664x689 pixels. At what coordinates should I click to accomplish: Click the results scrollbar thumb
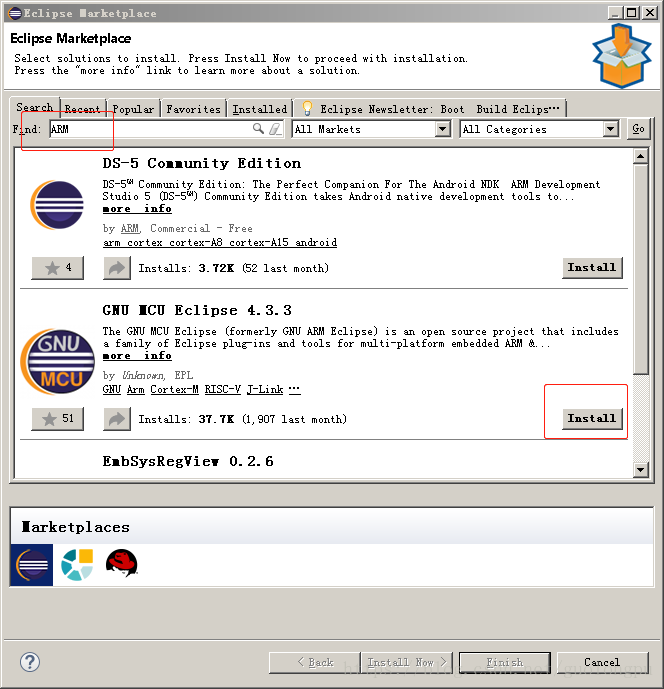click(x=640, y=269)
